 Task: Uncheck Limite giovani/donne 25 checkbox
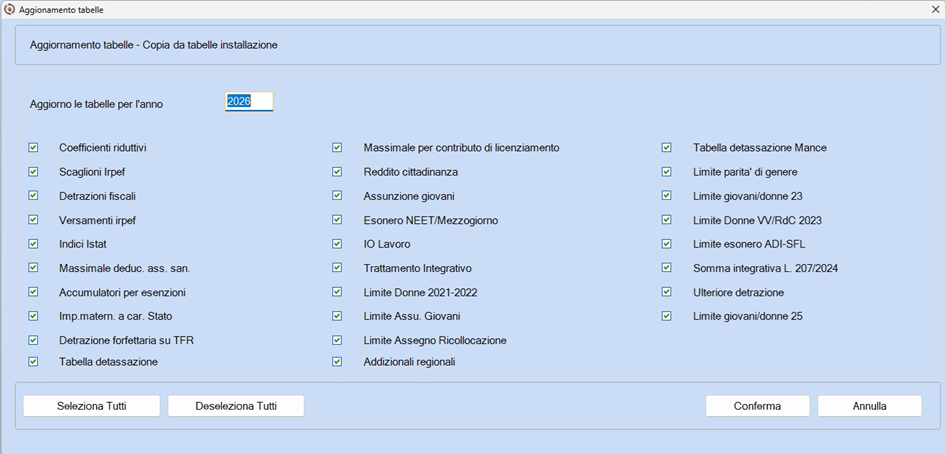(666, 315)
